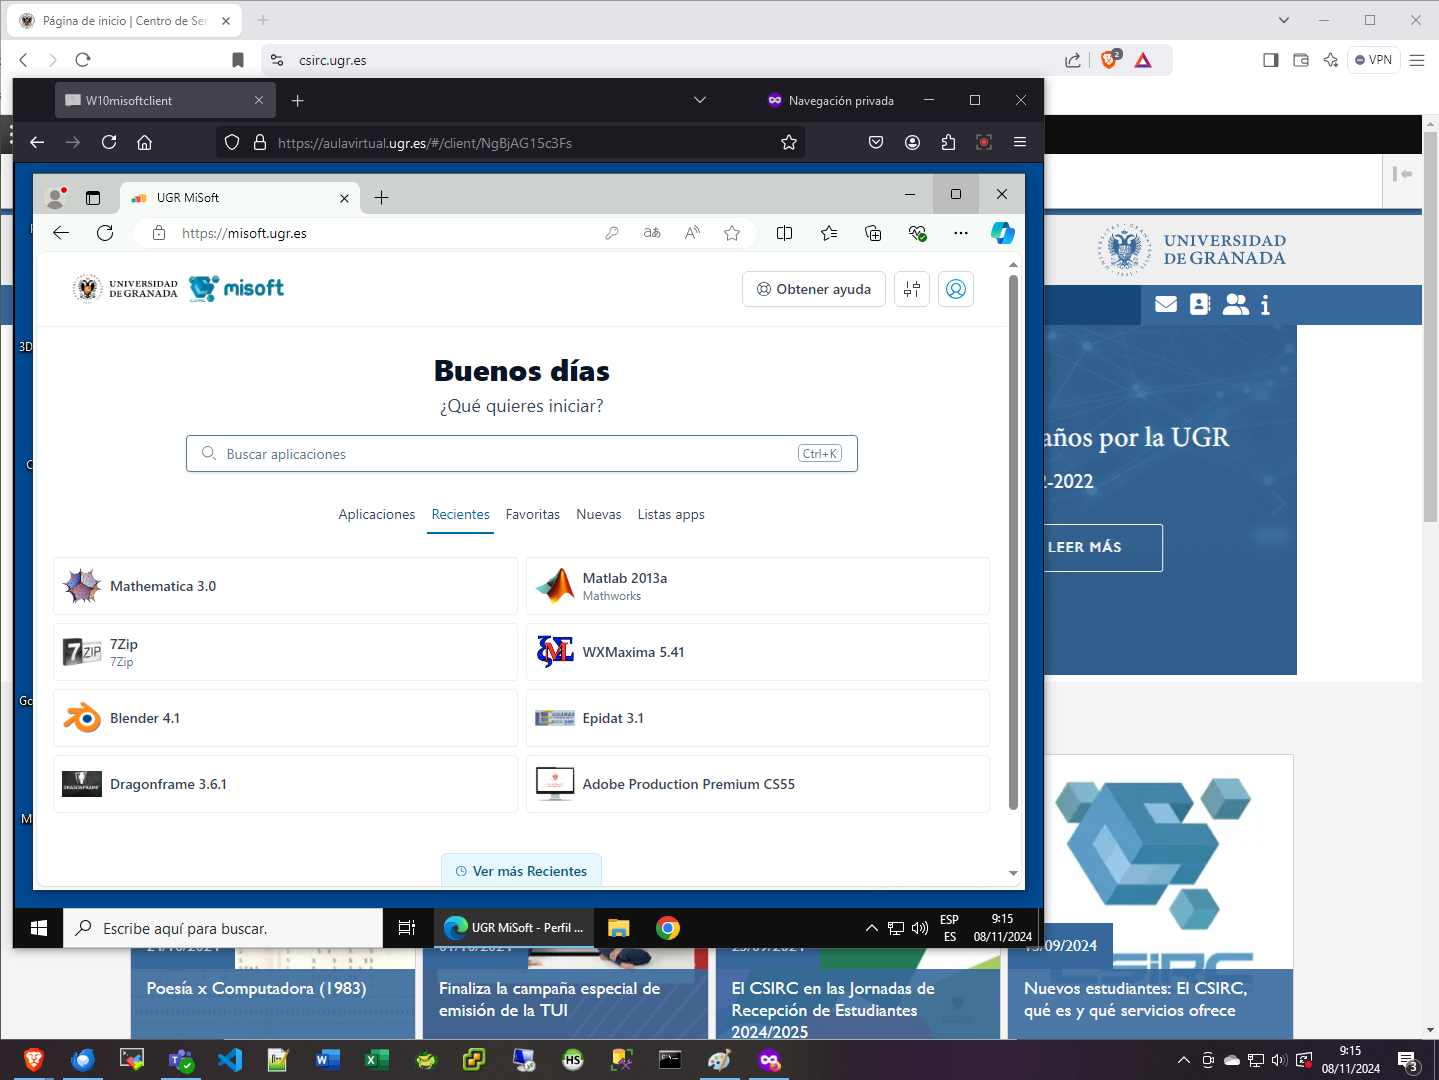The image size is (1439, 1080).
Task: Open the envelope mail icon on CSIRC page
Action: click(x=1166, y=304)
